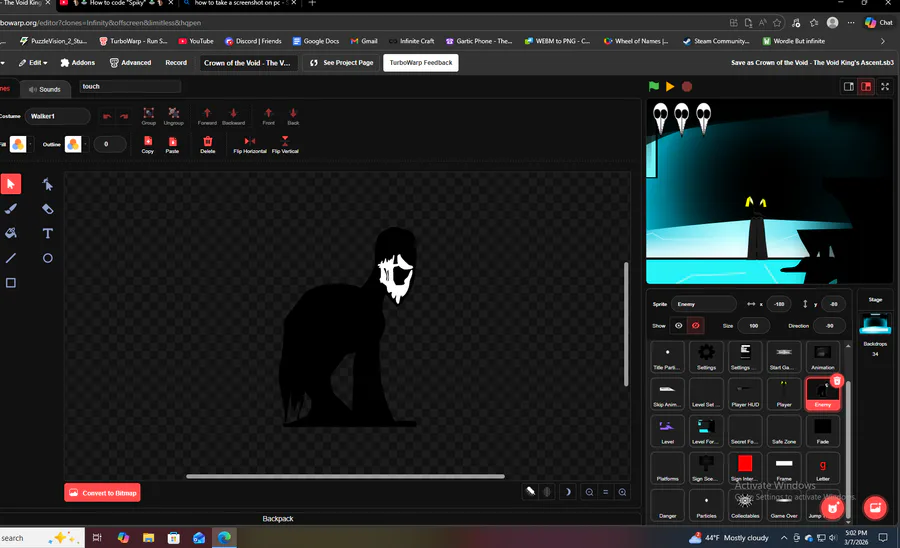The width and height of the screenshot is (900, 548).
Task: Switch to small stage layout
Action: click(x=848, y=87)
